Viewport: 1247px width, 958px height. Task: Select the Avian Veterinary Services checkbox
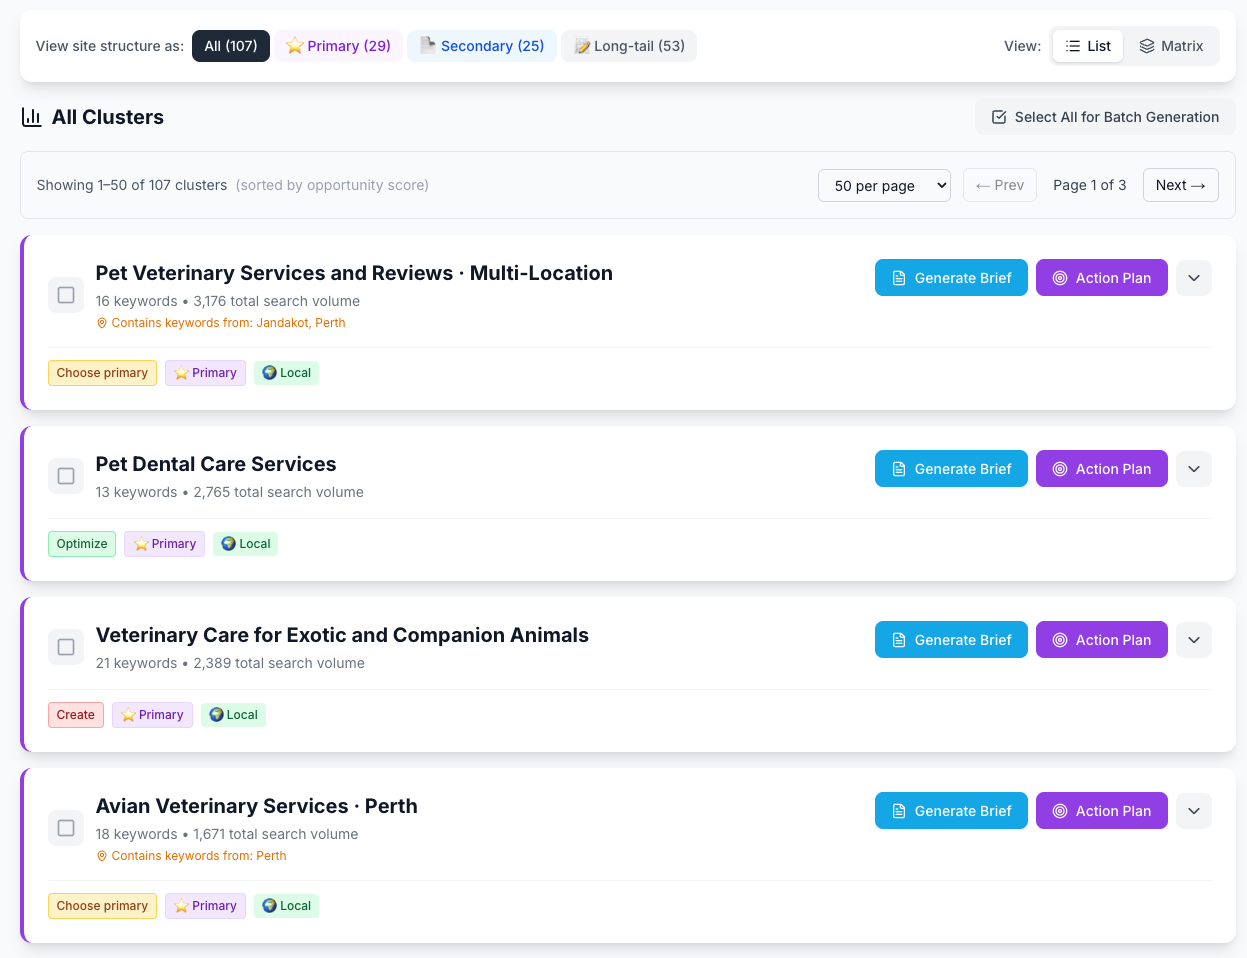66,828
